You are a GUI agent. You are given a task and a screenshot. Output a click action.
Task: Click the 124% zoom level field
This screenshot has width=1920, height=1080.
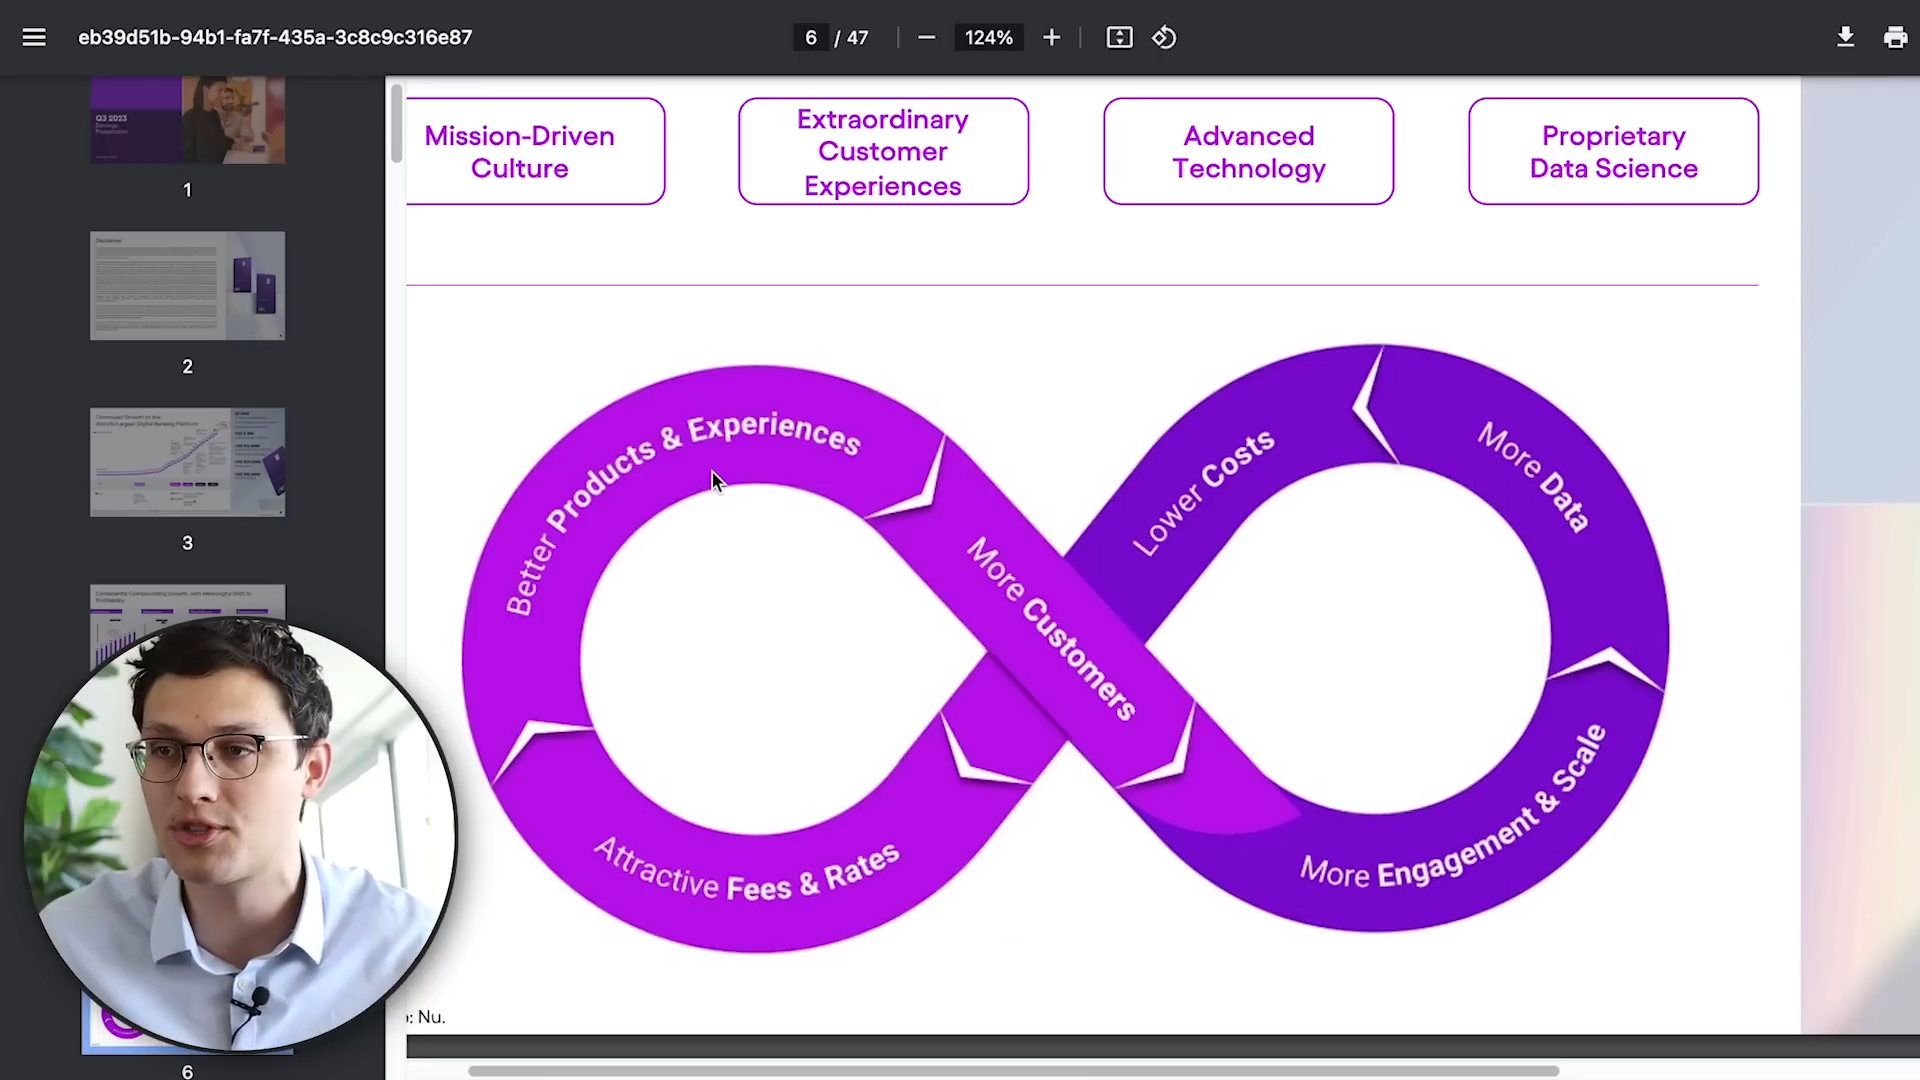988,37
